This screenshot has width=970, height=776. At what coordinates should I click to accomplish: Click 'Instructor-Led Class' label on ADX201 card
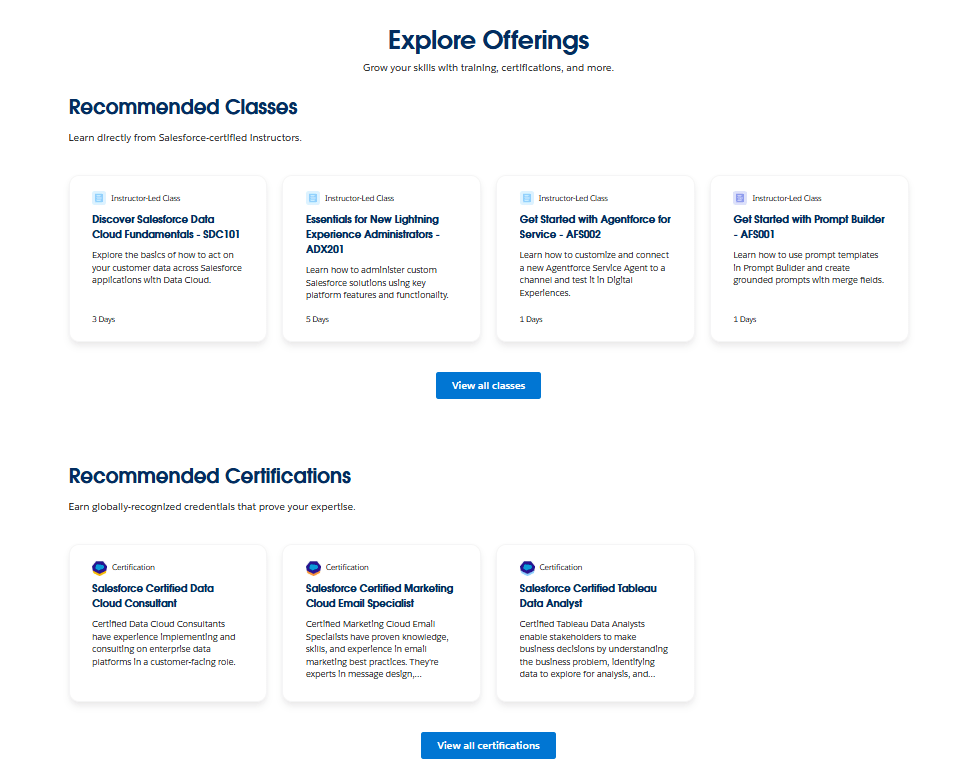359,199
